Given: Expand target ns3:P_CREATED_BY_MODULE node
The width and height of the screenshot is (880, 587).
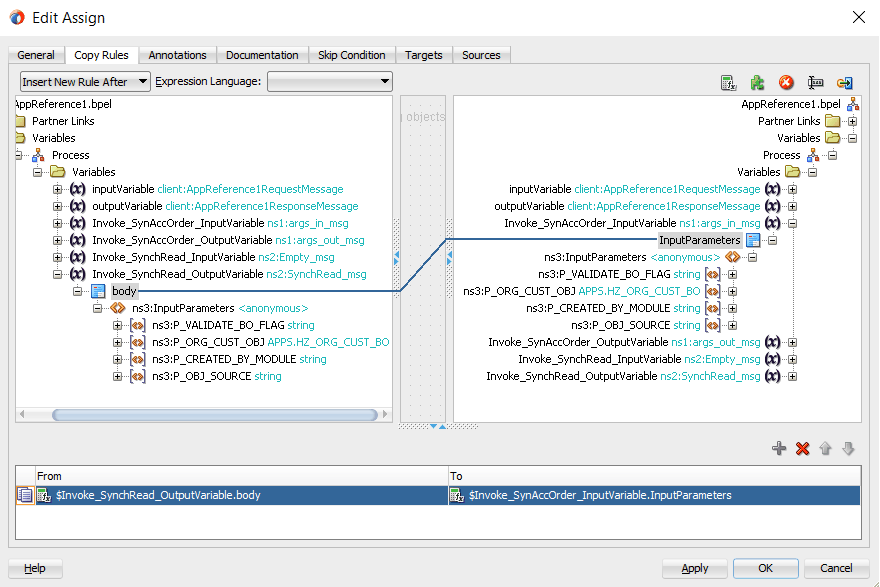Looking at the screenshot, I should click(732, 308).
